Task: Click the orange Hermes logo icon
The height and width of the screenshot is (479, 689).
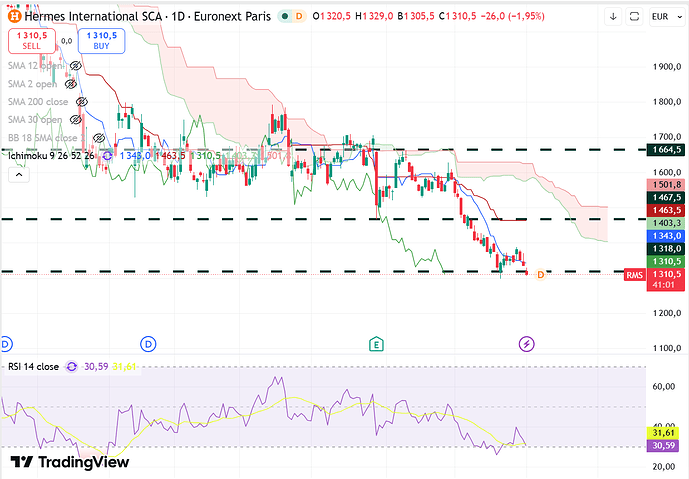Action: point(15,17)
